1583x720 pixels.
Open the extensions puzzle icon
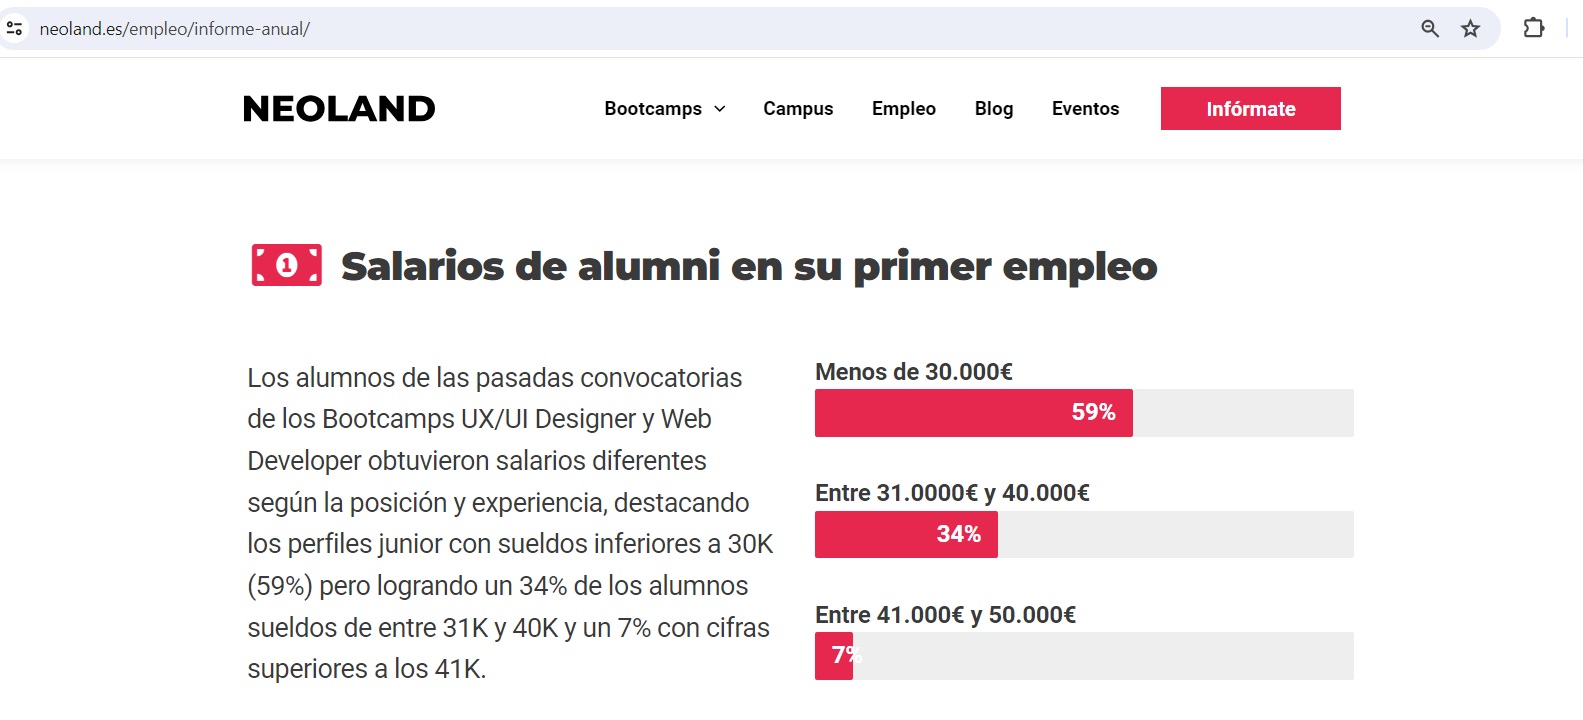(1534, 28)
